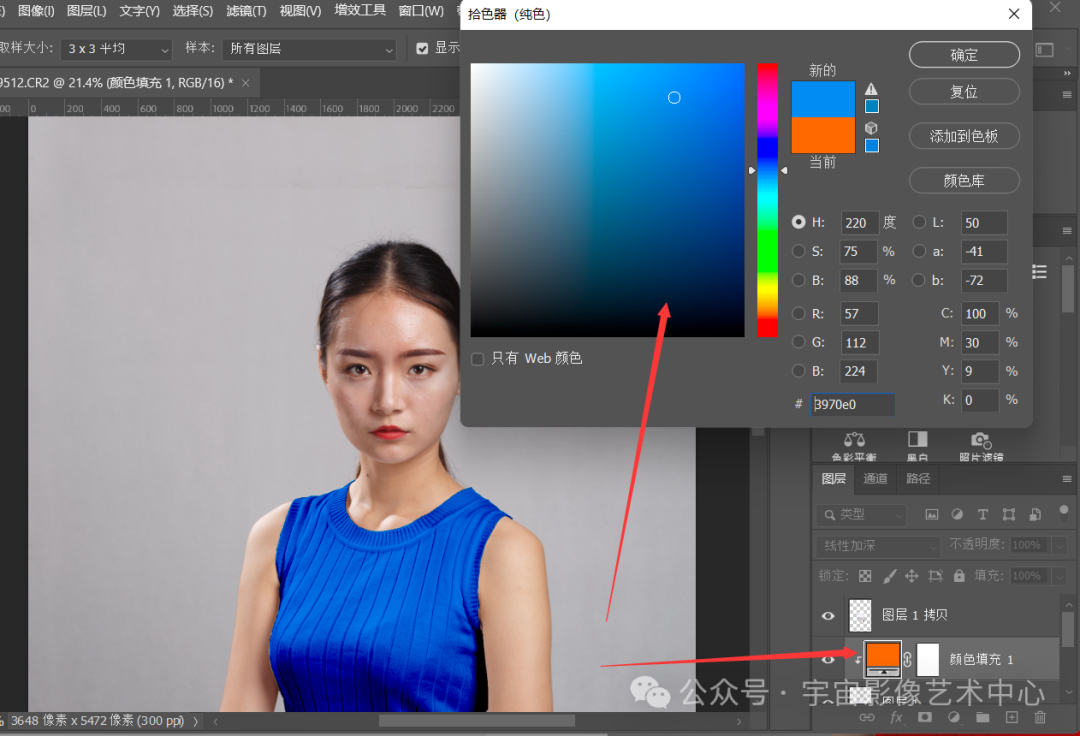The width and height of the screenshot is (1080, 736).
Task: Click the create new group folder icon
Action: pos(983,717)
